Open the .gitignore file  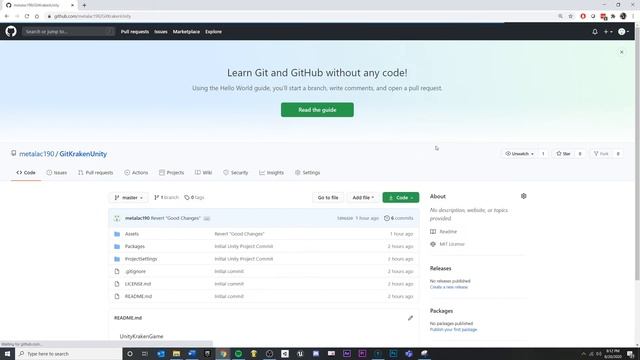[135, 271]
